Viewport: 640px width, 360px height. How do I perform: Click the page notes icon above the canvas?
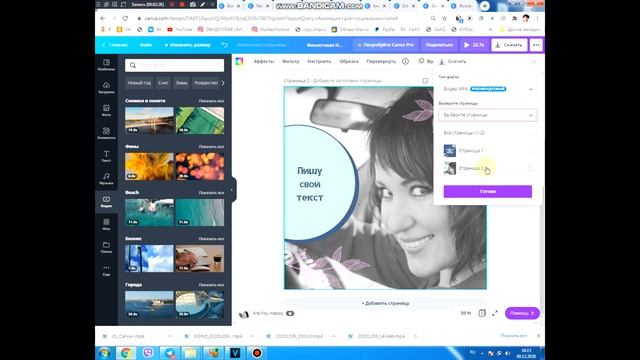[x=425, y=81]
